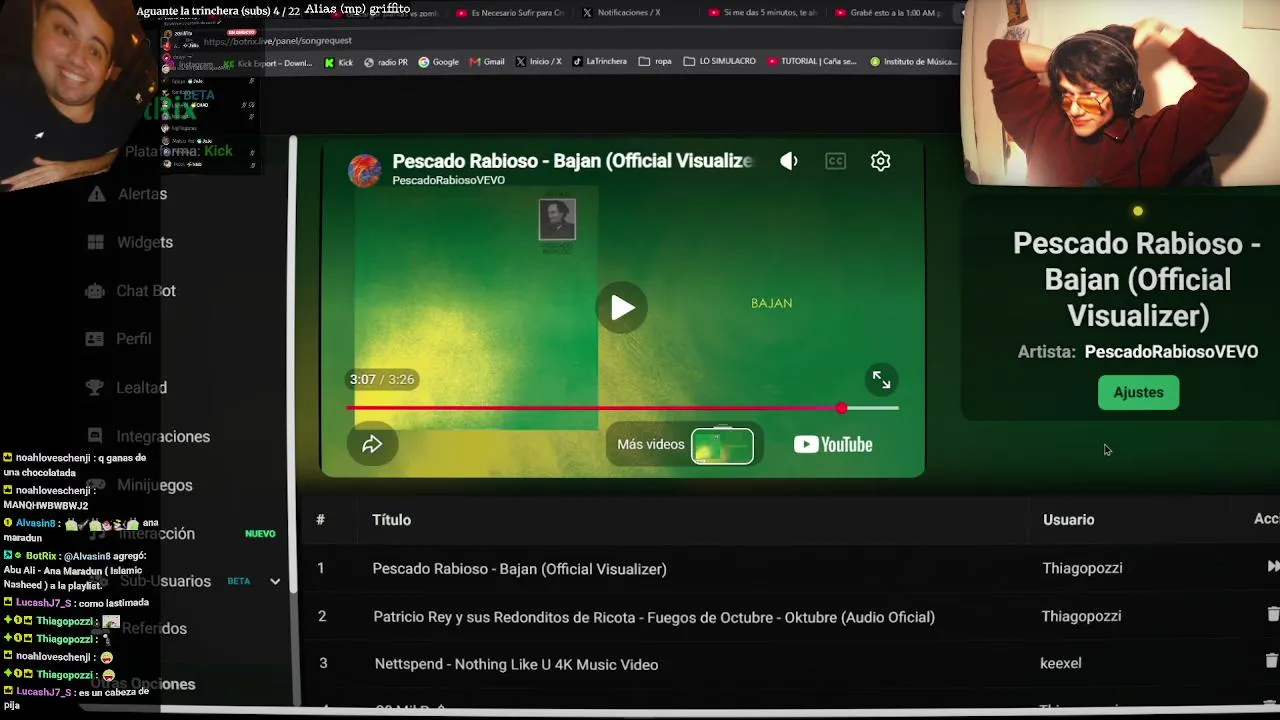Delete the Nettspend song request

[1271, 661]
